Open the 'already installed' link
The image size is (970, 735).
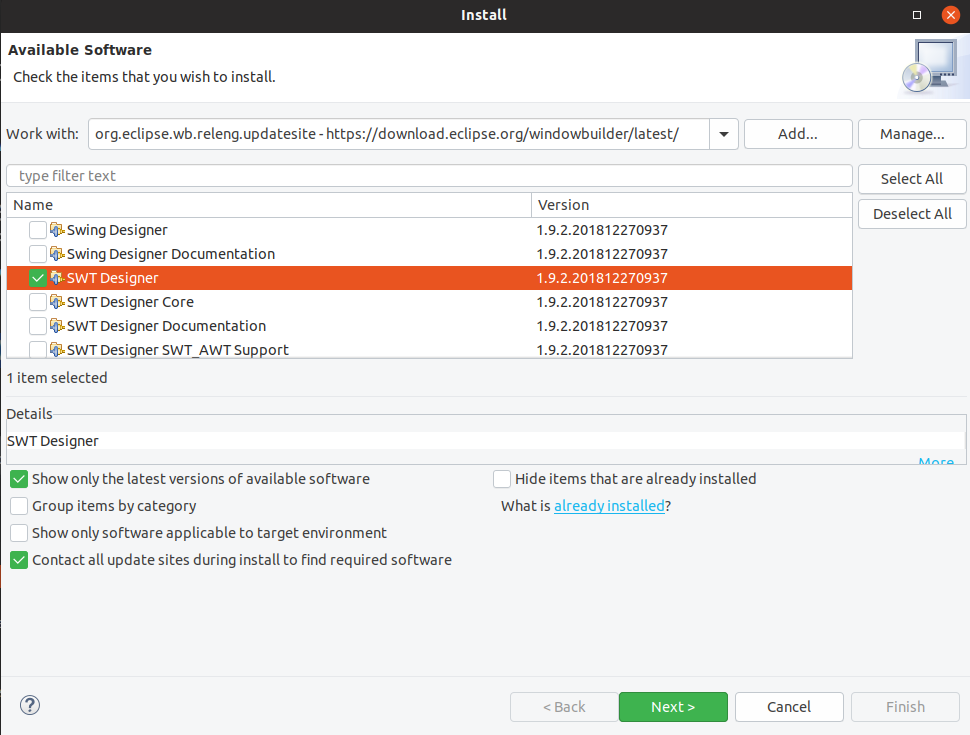point(609,506)
